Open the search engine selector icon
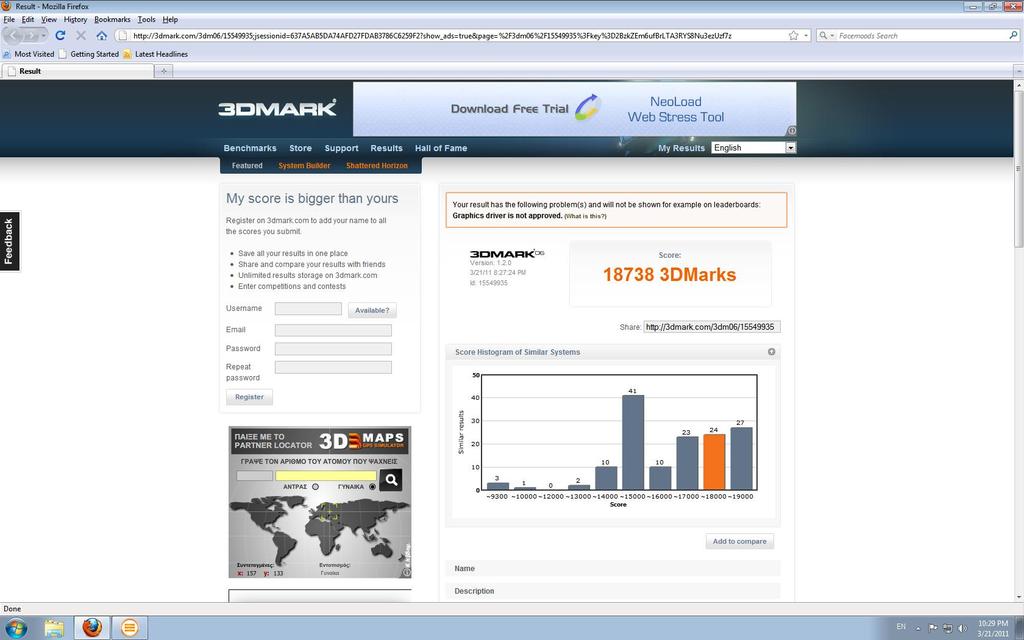Viewport: 1024px width, 640px height. point(826,35)
